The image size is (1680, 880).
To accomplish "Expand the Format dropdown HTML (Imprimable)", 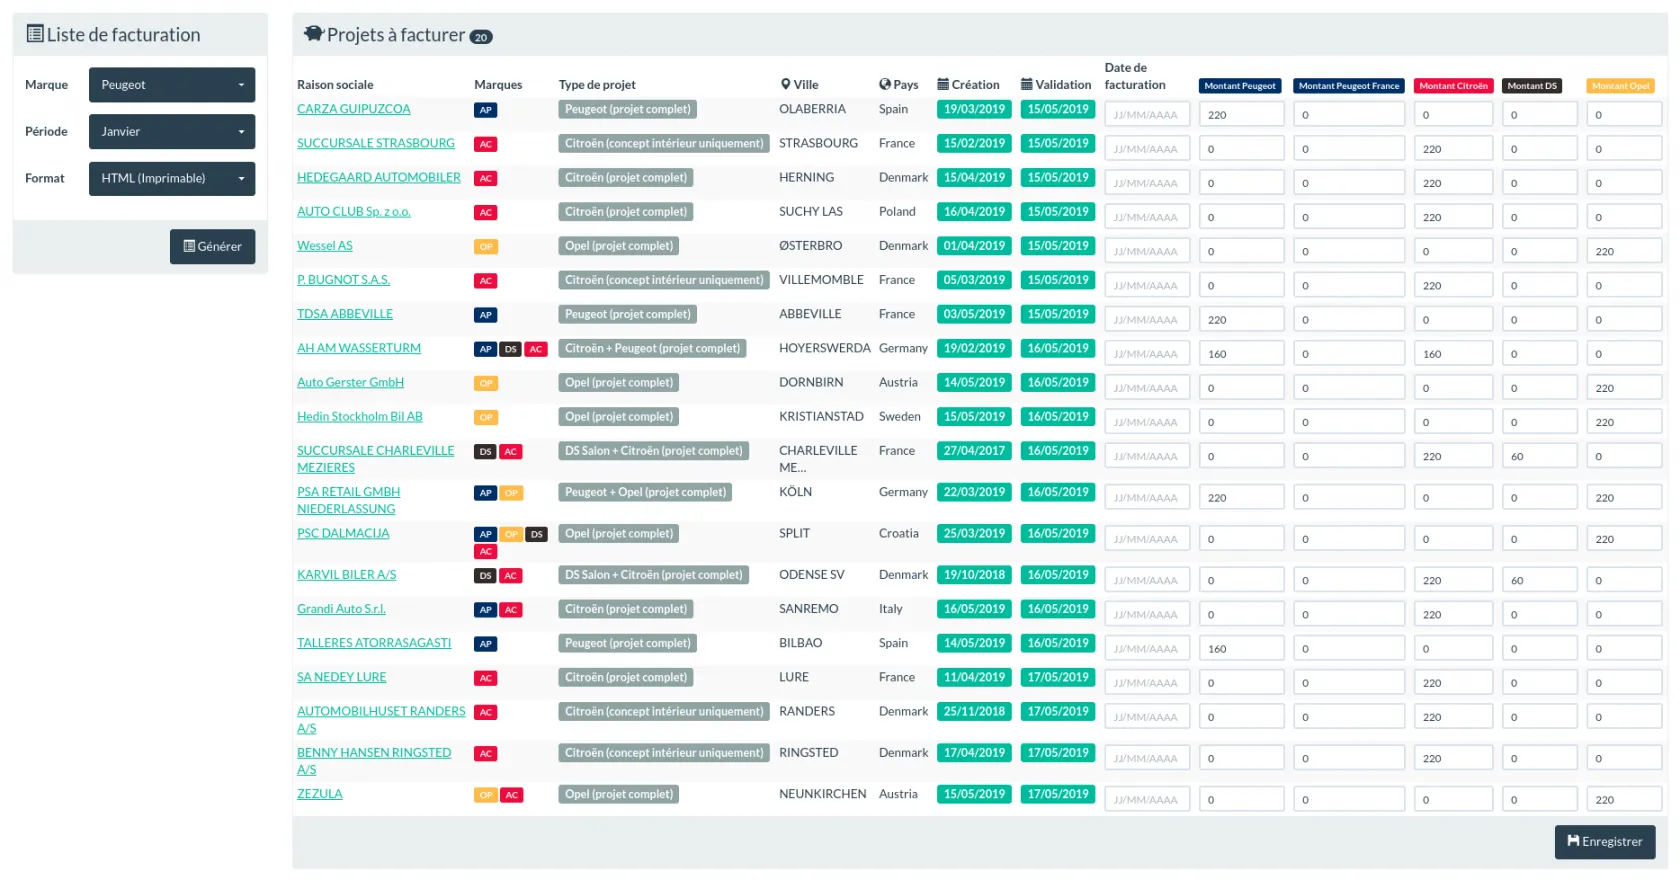I will click(172, 179).
